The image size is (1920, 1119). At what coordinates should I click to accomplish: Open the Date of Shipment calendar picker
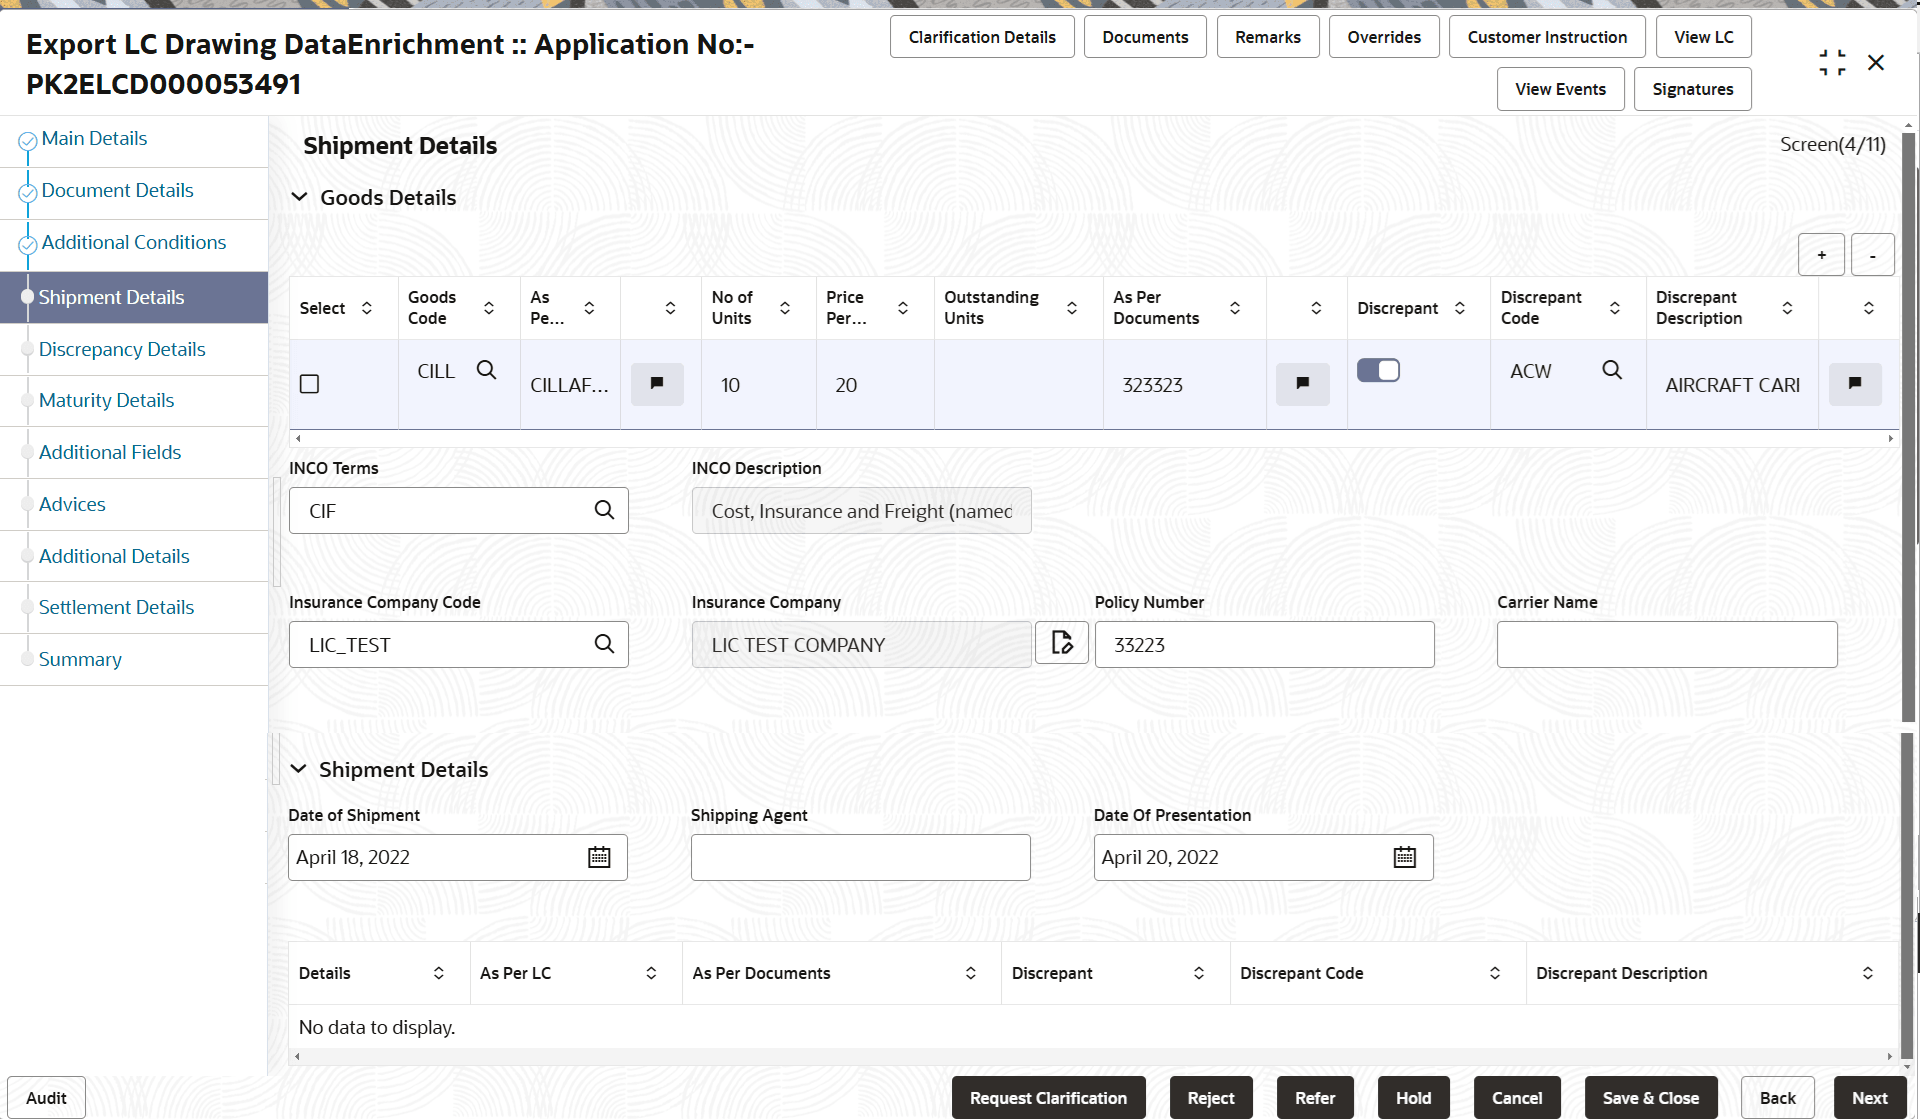[x=598, y=857]
